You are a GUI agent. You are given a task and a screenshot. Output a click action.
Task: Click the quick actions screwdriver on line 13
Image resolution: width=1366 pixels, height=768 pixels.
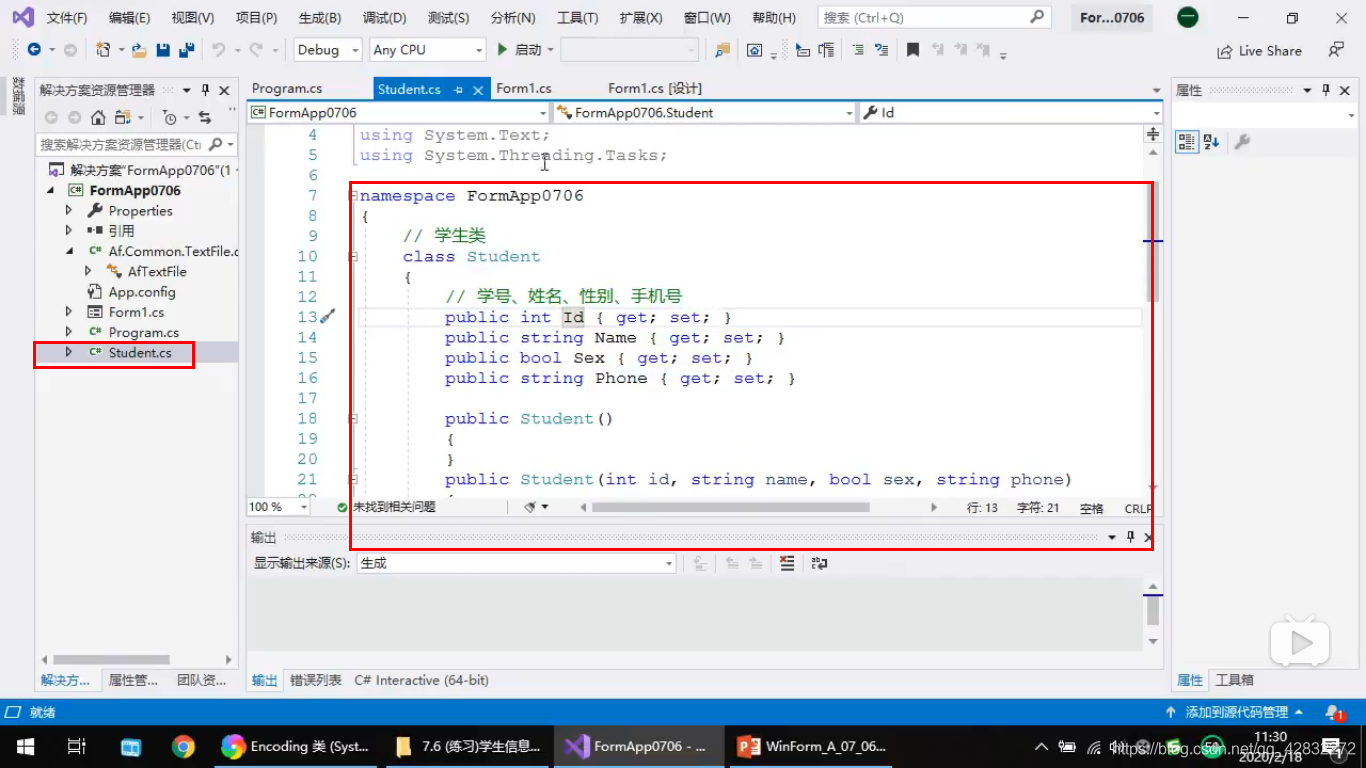[x=327, y=317]
